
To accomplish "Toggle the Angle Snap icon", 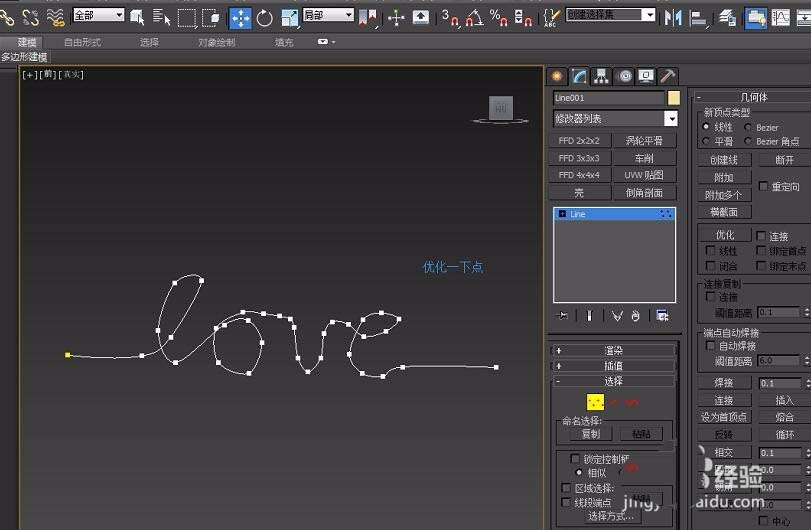I will (474, 18).
